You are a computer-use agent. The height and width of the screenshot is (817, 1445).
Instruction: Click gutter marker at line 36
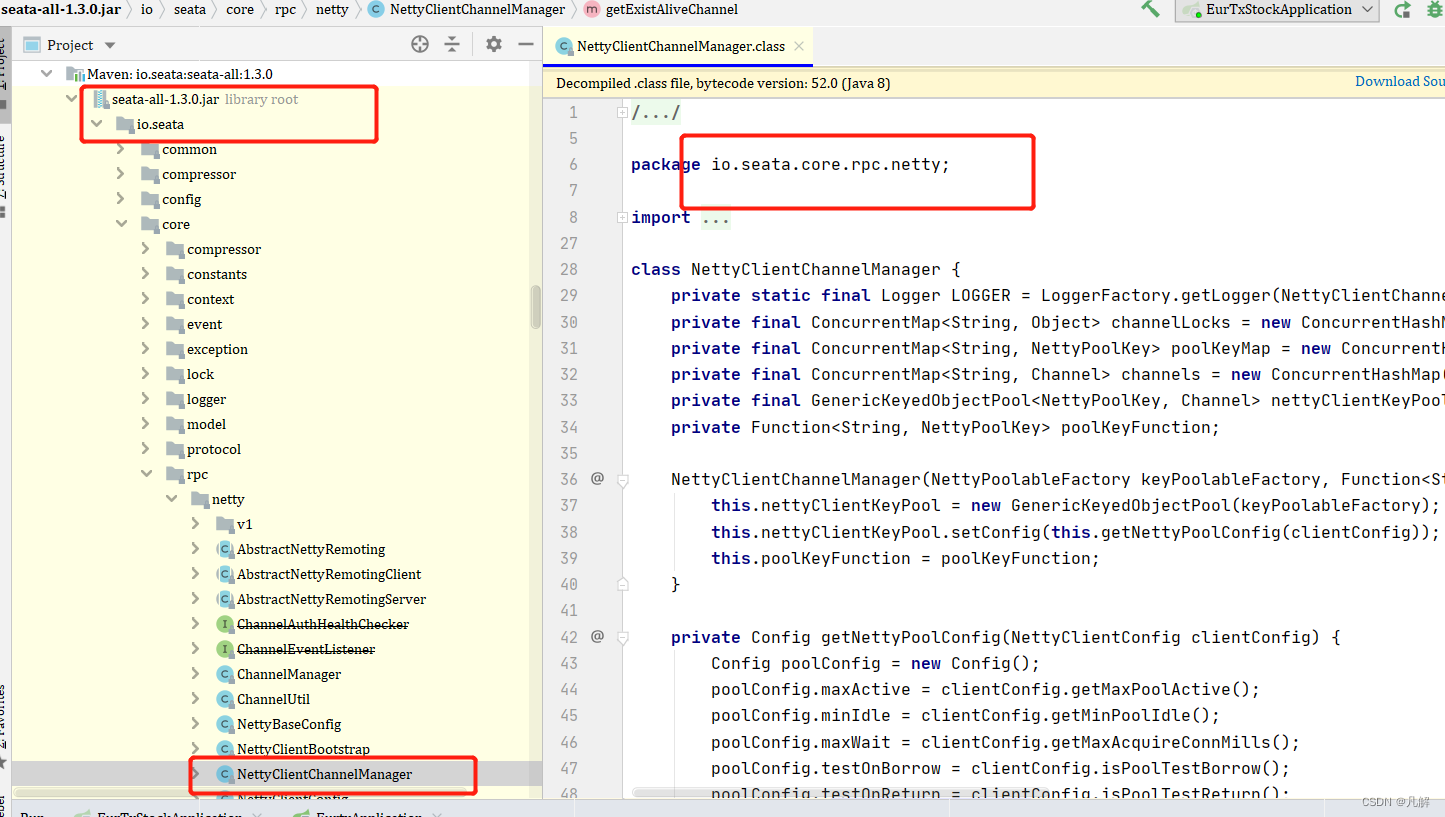(x=597, y=479)
